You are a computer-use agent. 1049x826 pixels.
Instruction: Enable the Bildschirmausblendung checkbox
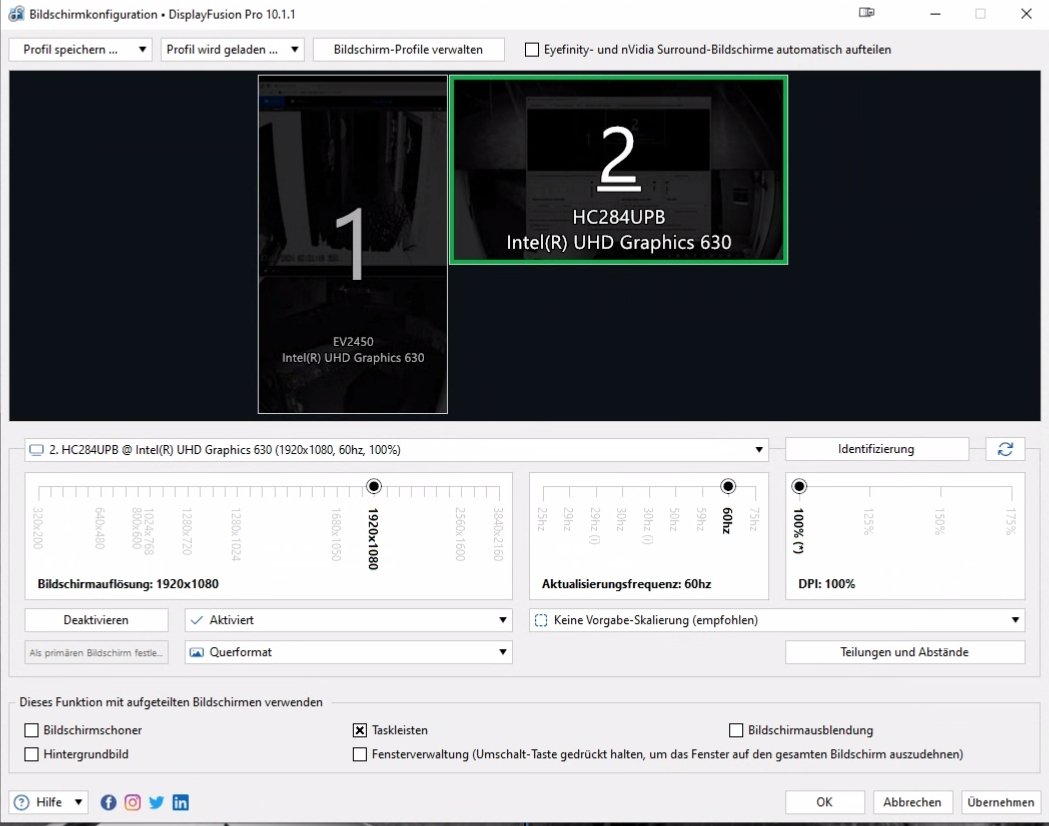point(736,730)
